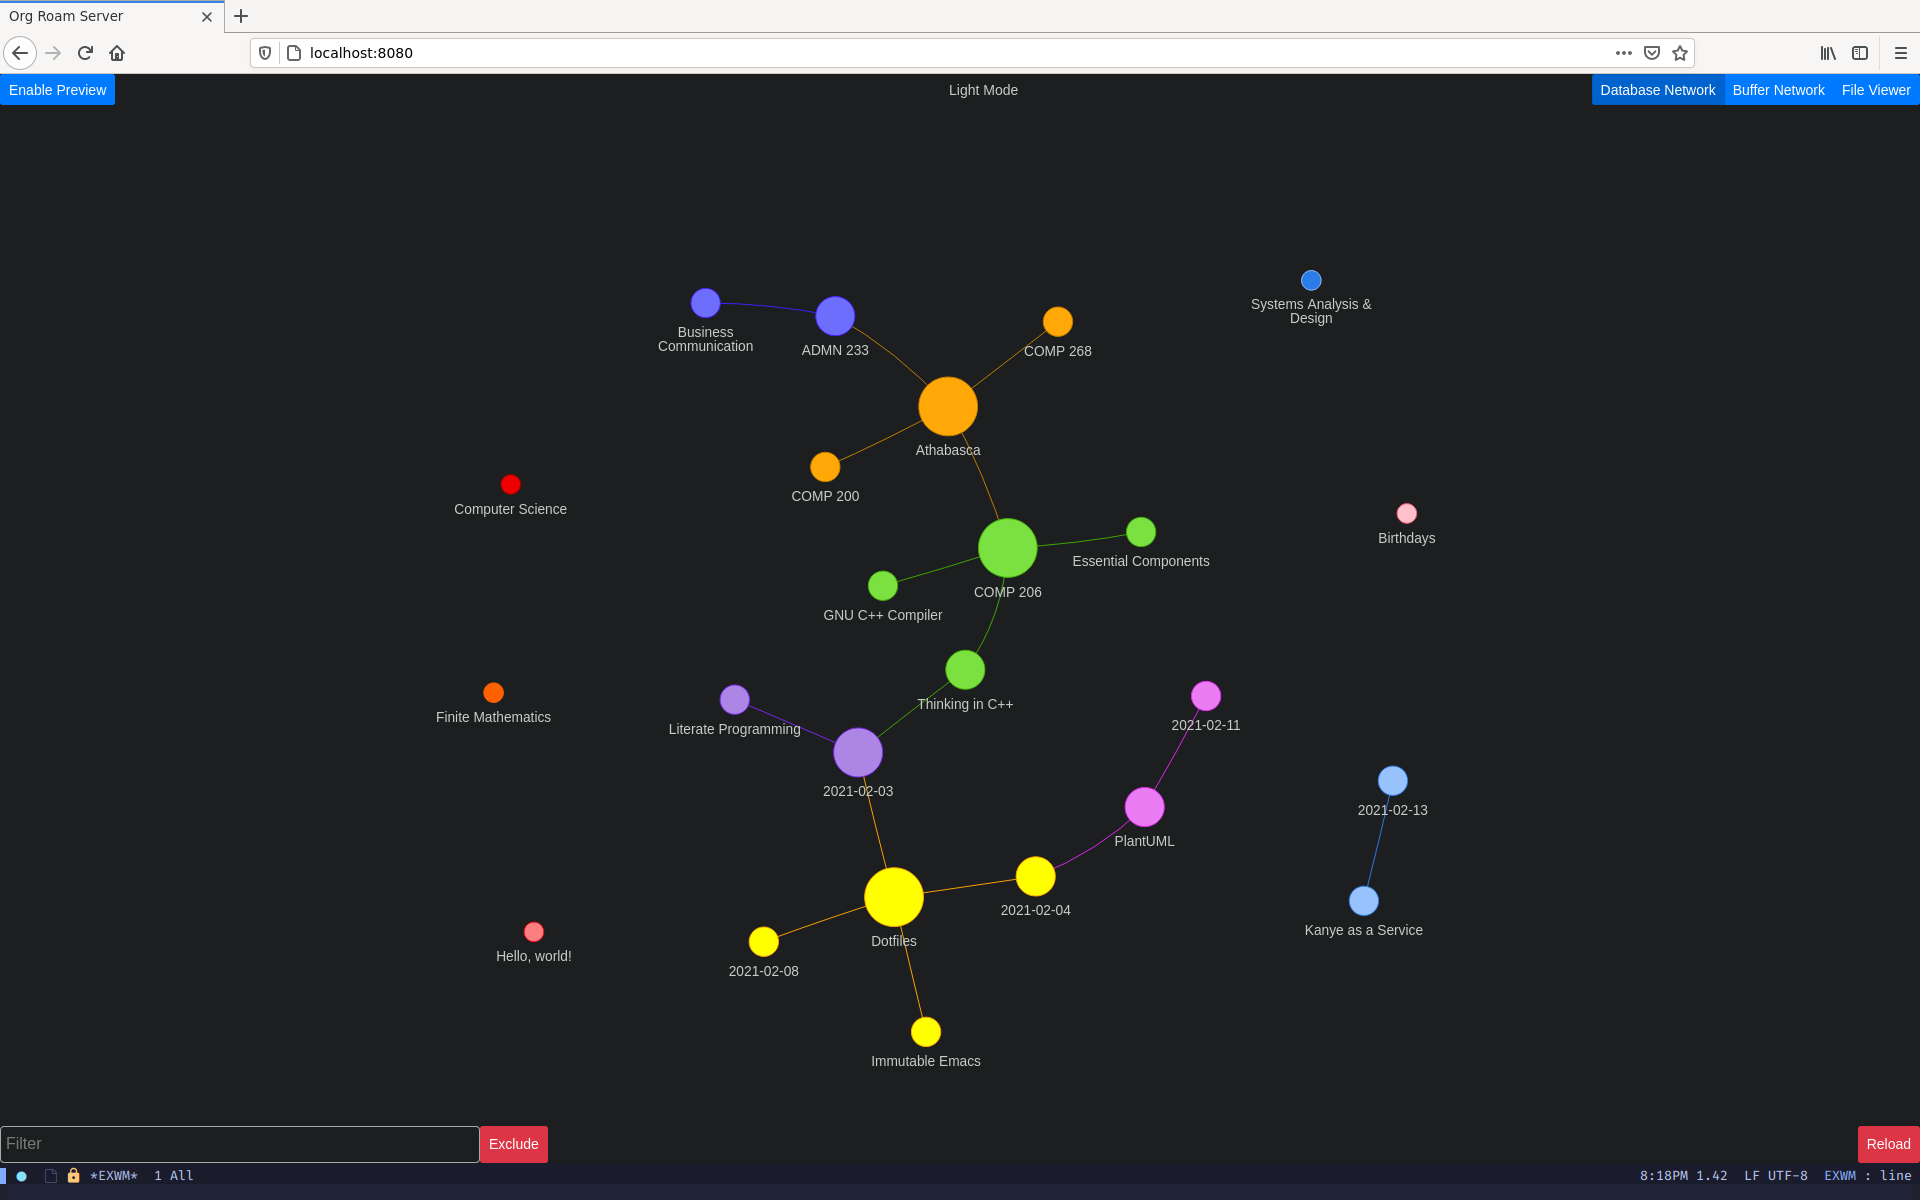Select the Thinking in C++ node
The image size is (1920, 1200).
tap(965, 671)
